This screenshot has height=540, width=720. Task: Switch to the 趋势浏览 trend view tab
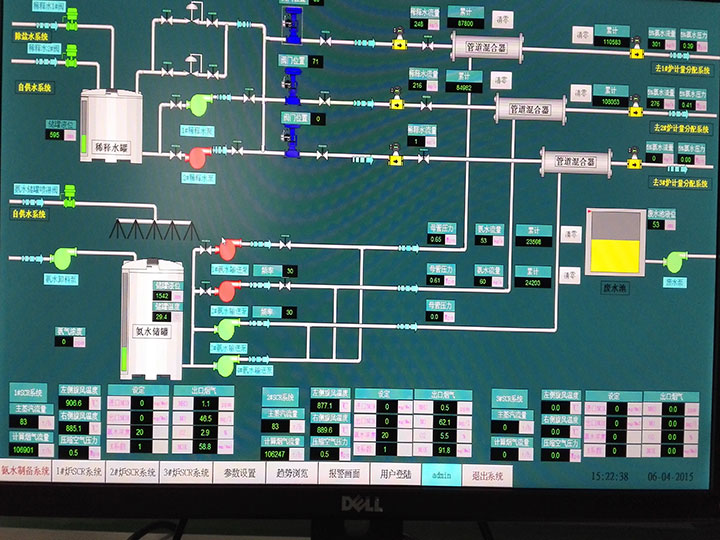click(291, 474)
